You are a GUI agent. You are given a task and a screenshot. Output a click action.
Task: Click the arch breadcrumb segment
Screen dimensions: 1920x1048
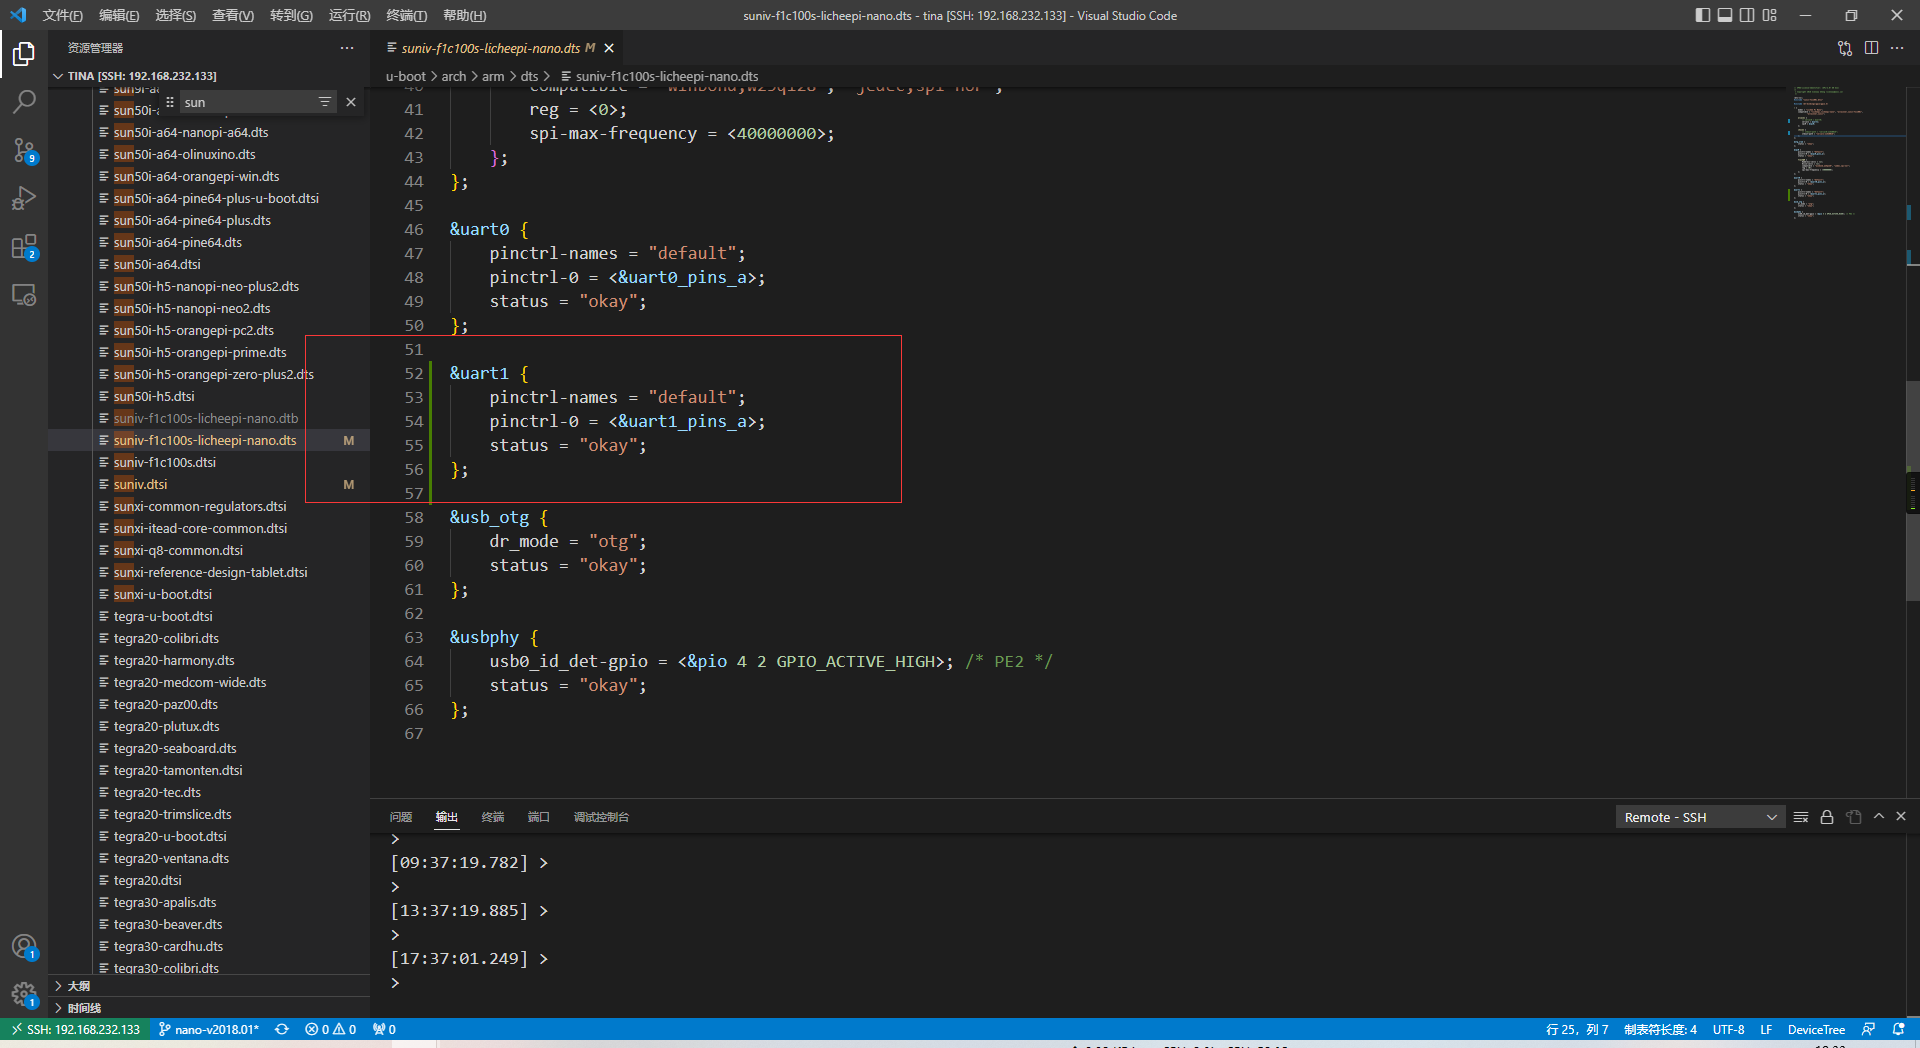(454, 76)
